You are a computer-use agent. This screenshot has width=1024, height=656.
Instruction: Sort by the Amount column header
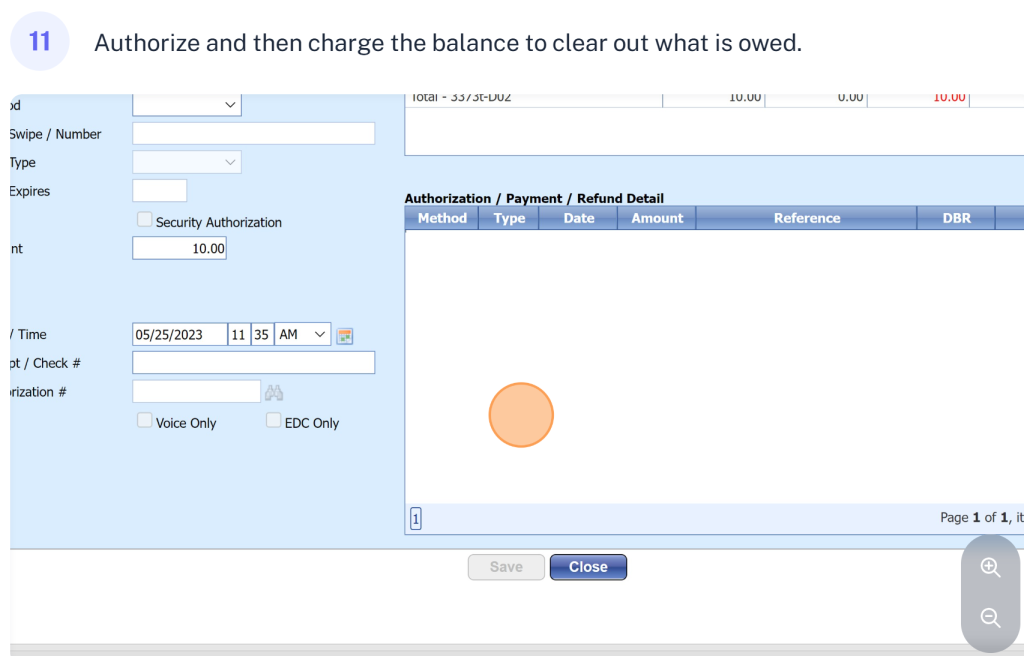pyautogui.click(x=657, y=218)
